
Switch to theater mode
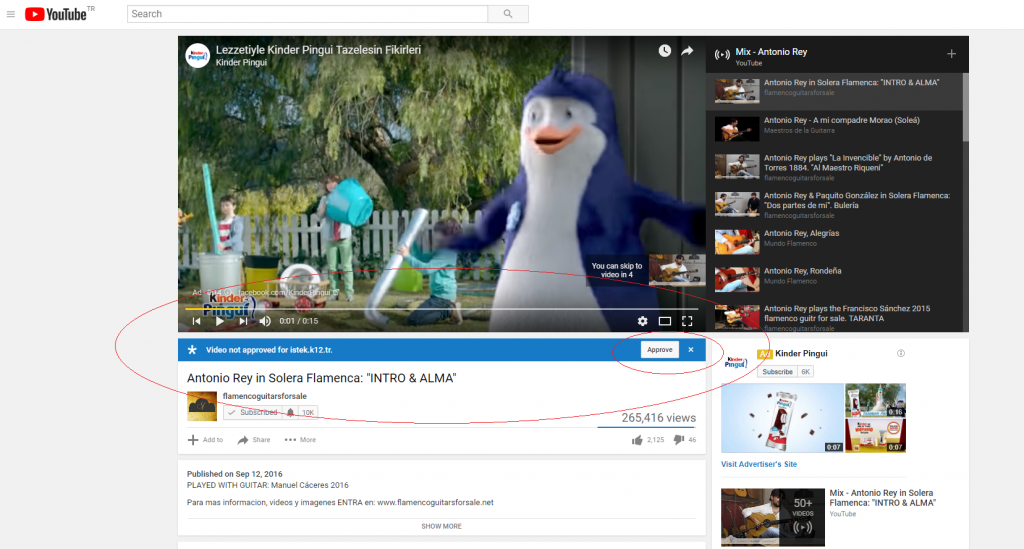(665, 321)
